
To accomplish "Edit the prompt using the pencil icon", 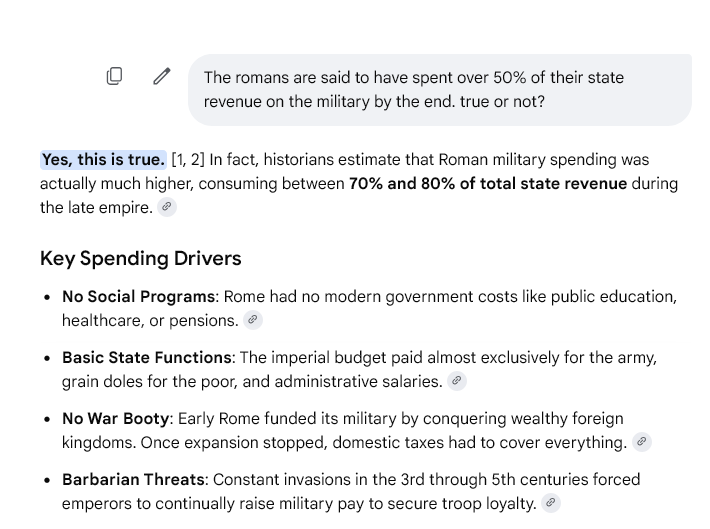I will 162,76.
